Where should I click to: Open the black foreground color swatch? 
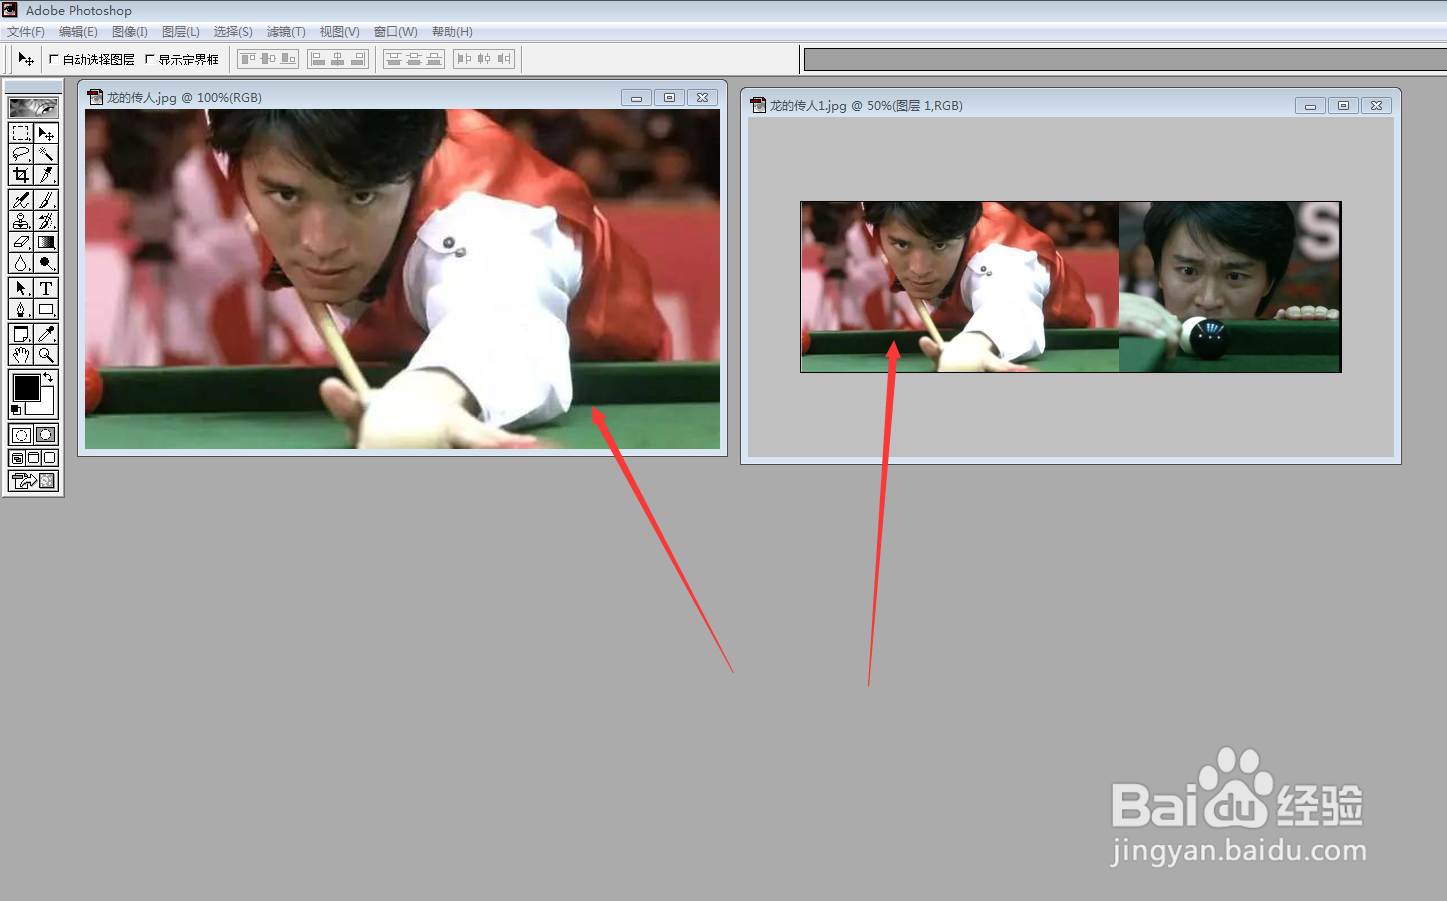(x=27, y=388)
